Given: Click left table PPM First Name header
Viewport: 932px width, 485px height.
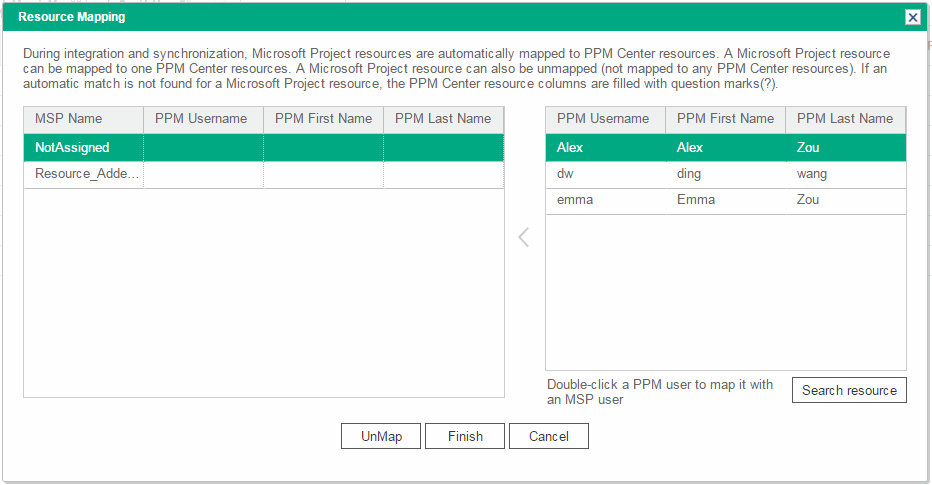Looking at the screenshot, I should click(323, 119).
